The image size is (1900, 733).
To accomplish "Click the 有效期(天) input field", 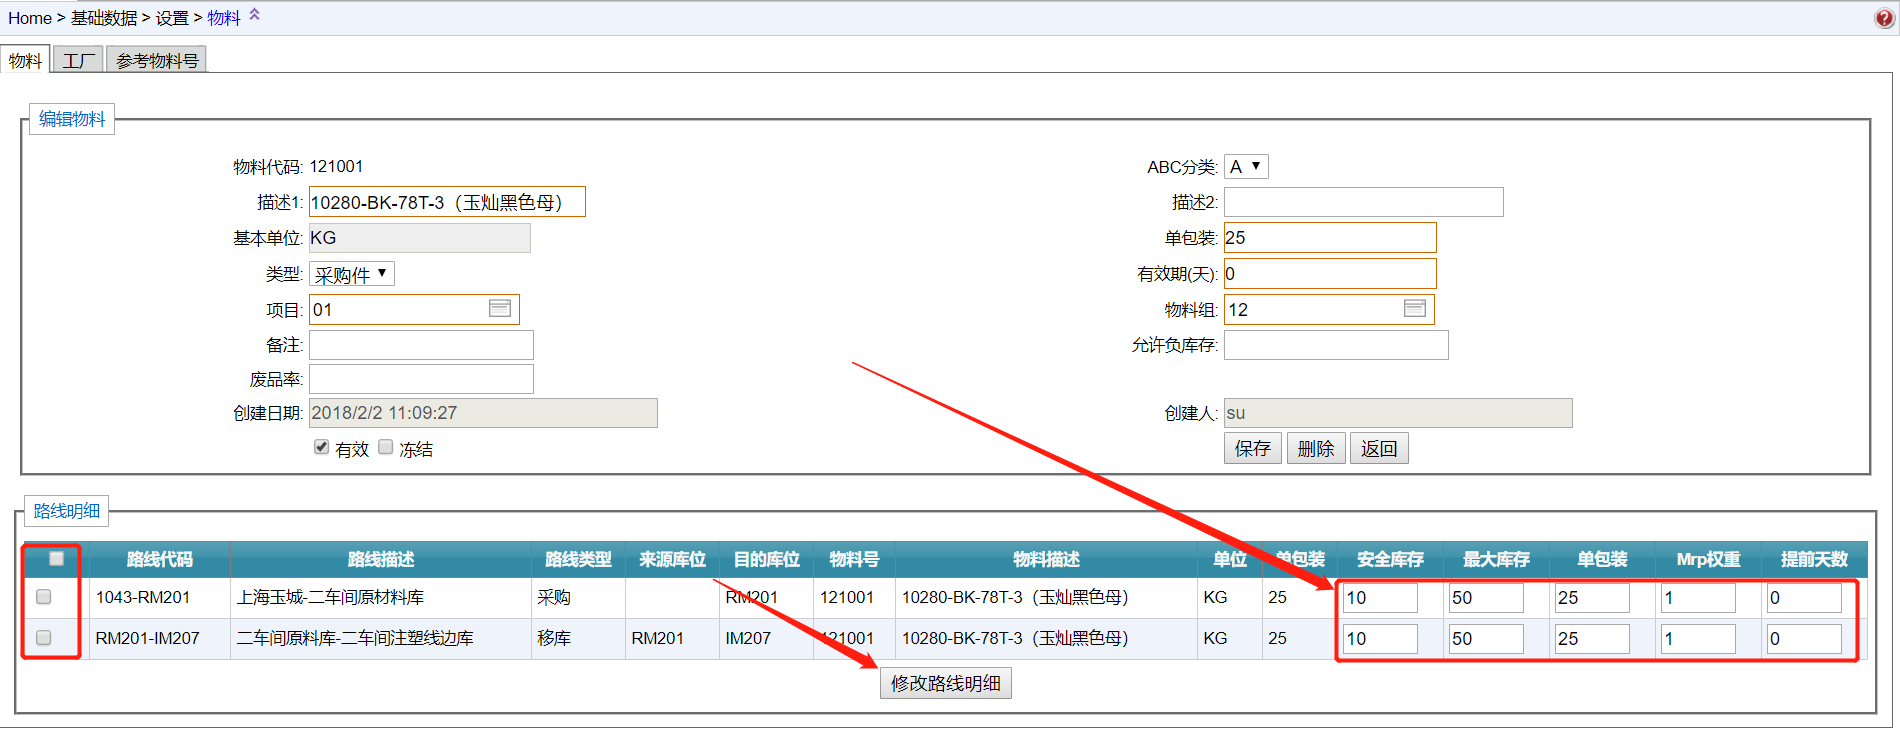I will 1330,274.
